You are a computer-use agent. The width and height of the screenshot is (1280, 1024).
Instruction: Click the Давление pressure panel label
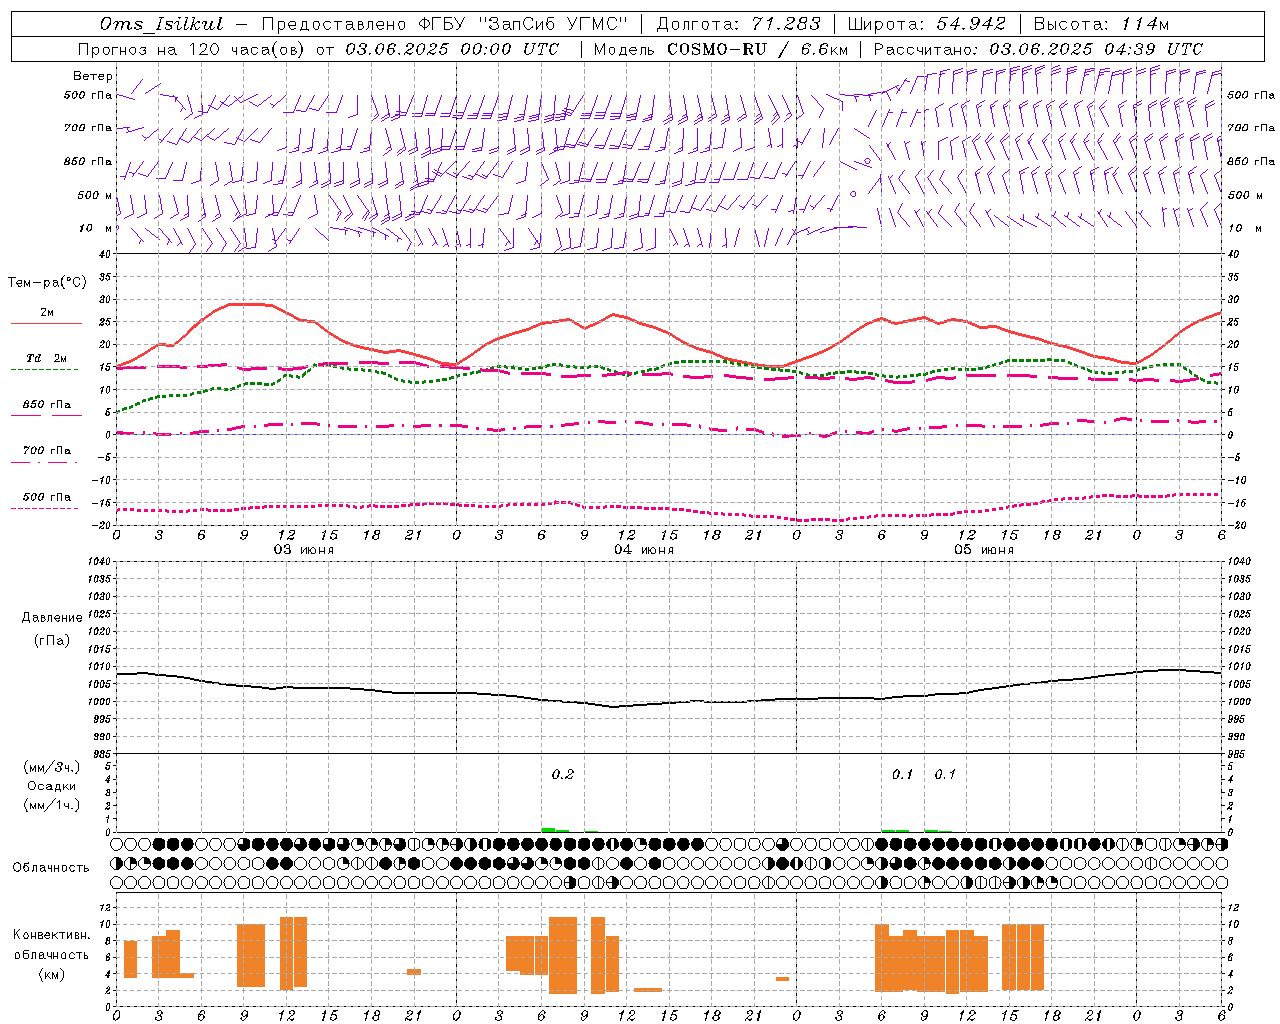[52, 618]
